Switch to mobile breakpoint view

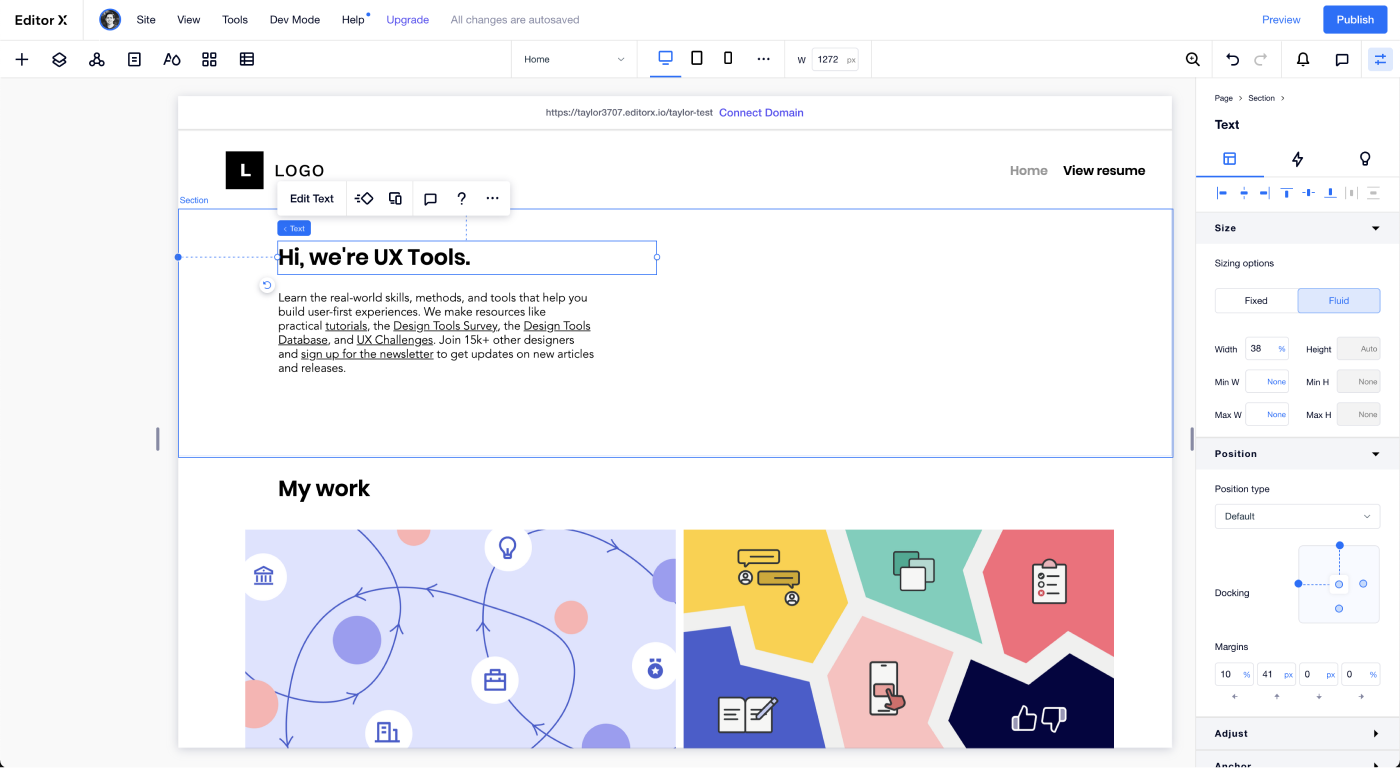click(728, 58)
